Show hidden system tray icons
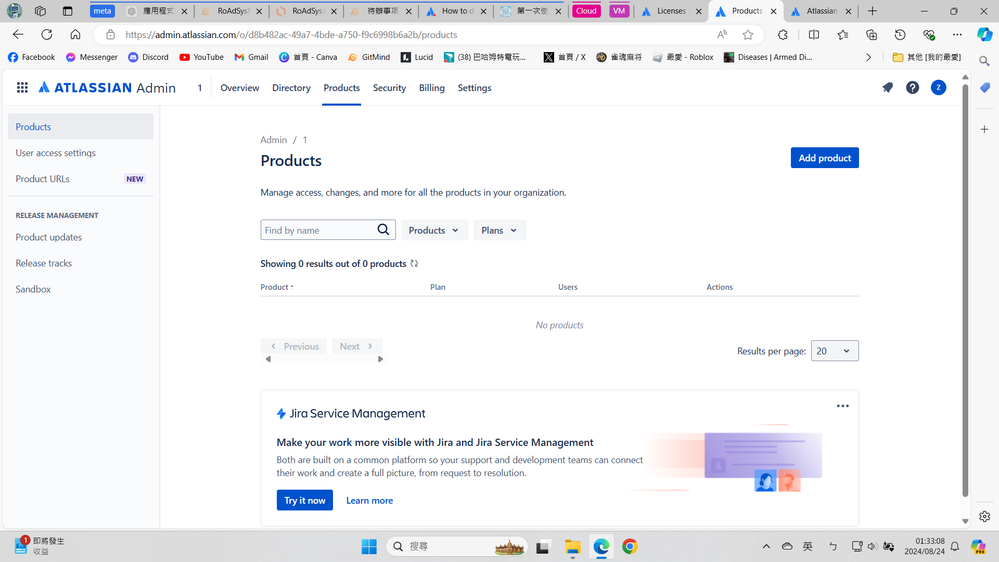The image size is (999, 562). point(766,547)
